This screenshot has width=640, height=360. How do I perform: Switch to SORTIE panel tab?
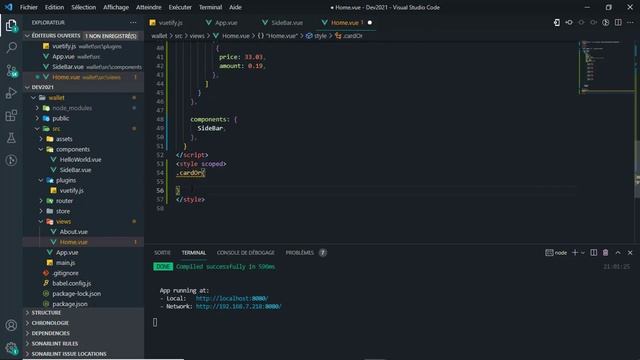point(162,253)
